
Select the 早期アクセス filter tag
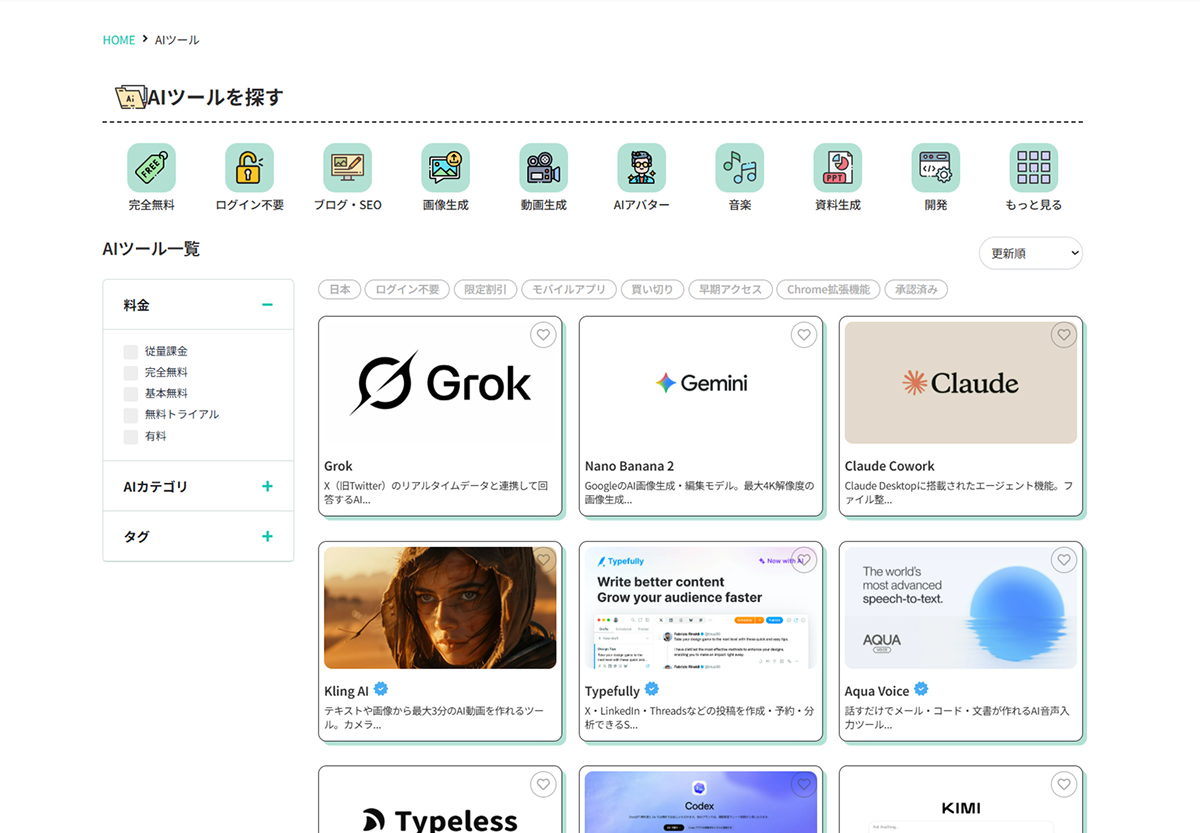click(x=731, y=290)
